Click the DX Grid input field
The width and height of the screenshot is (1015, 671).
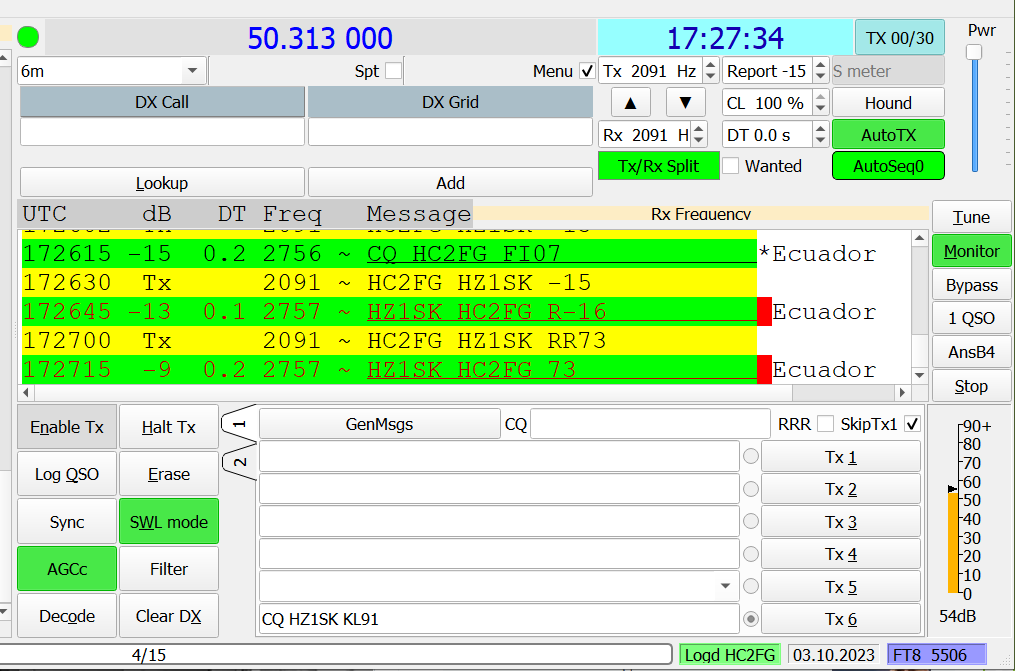pyautogui.click(x=450, y=132)
